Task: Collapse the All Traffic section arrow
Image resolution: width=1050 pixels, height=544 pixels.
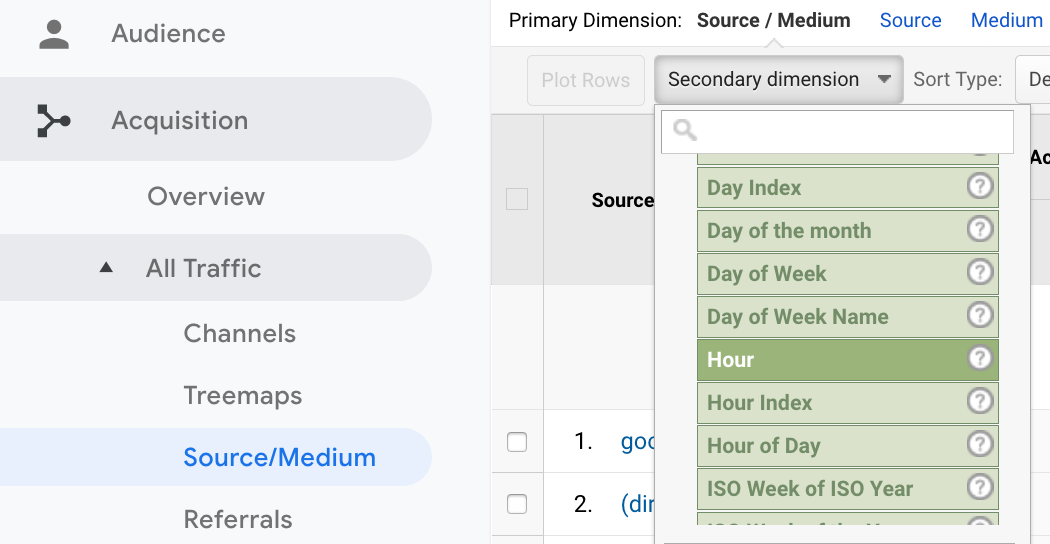Action: (106, 268)
